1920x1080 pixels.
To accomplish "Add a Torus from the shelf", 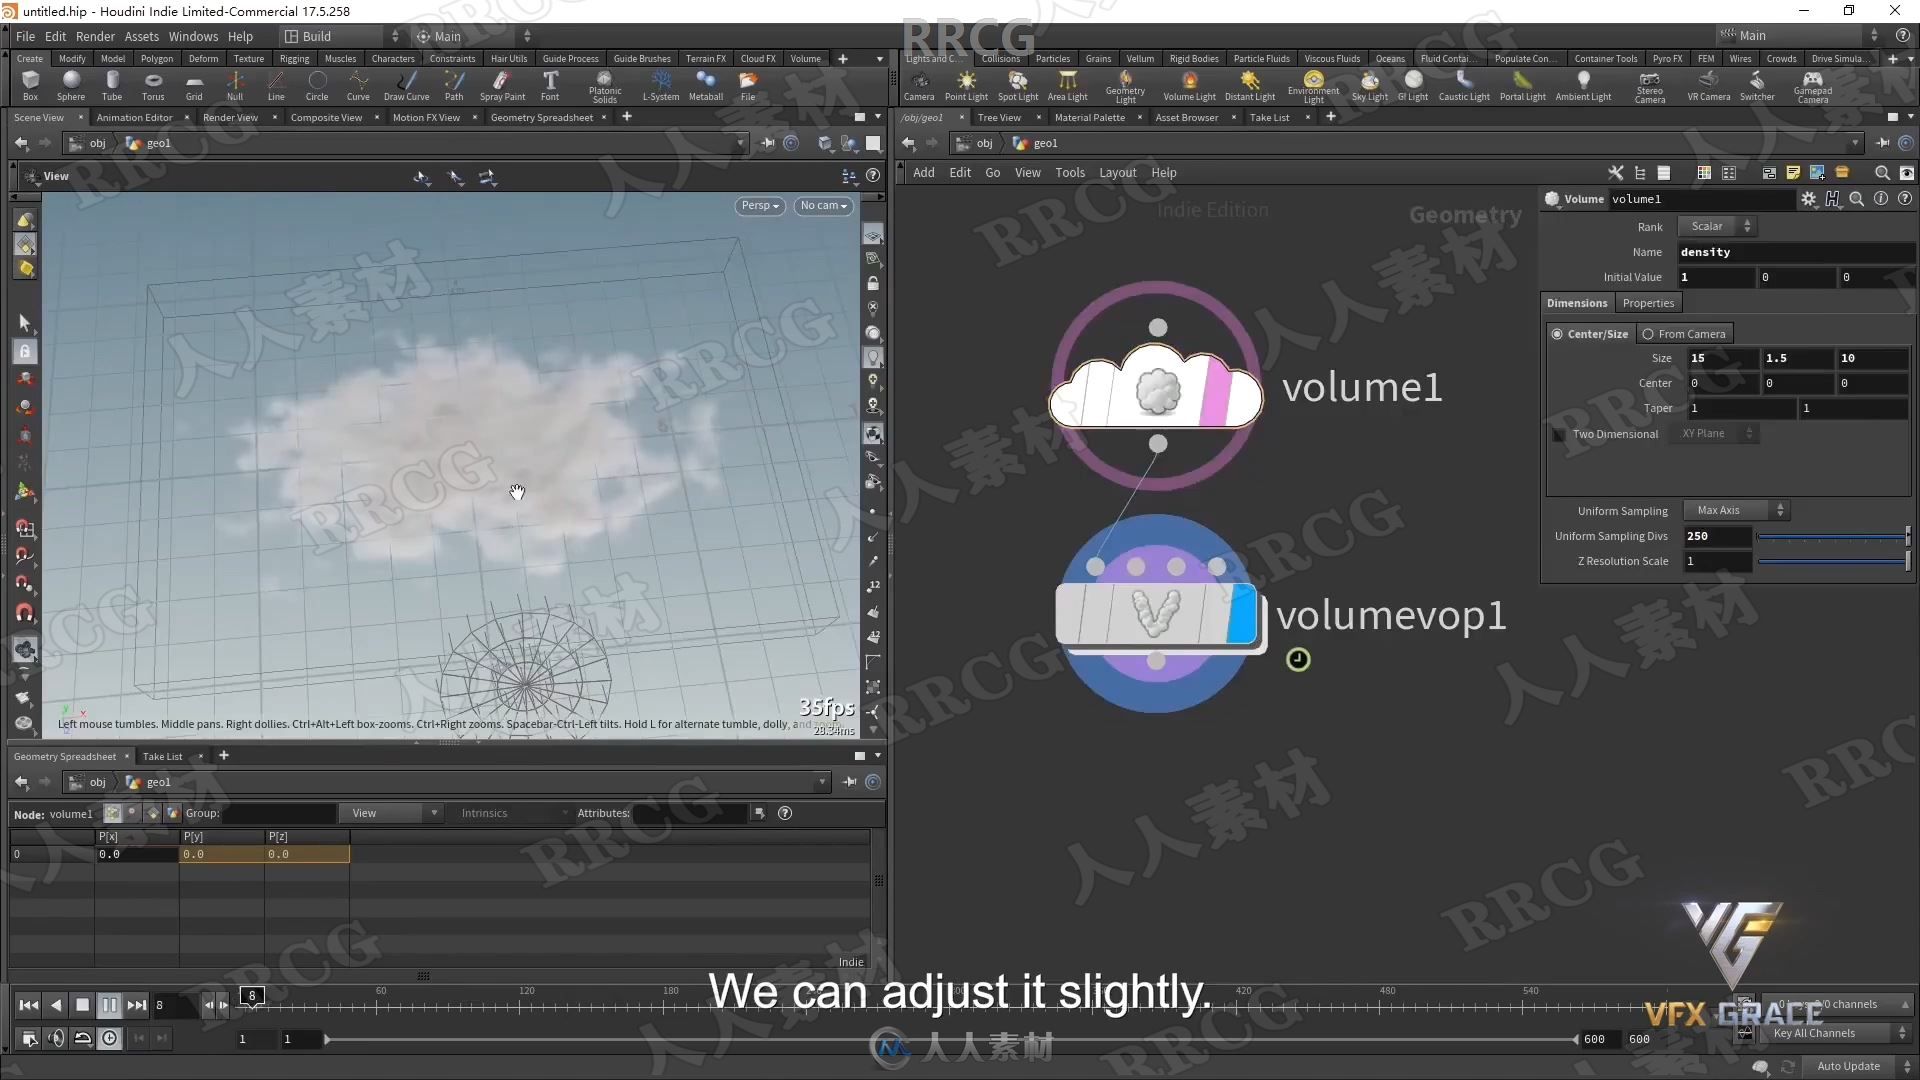I will 153,85.
